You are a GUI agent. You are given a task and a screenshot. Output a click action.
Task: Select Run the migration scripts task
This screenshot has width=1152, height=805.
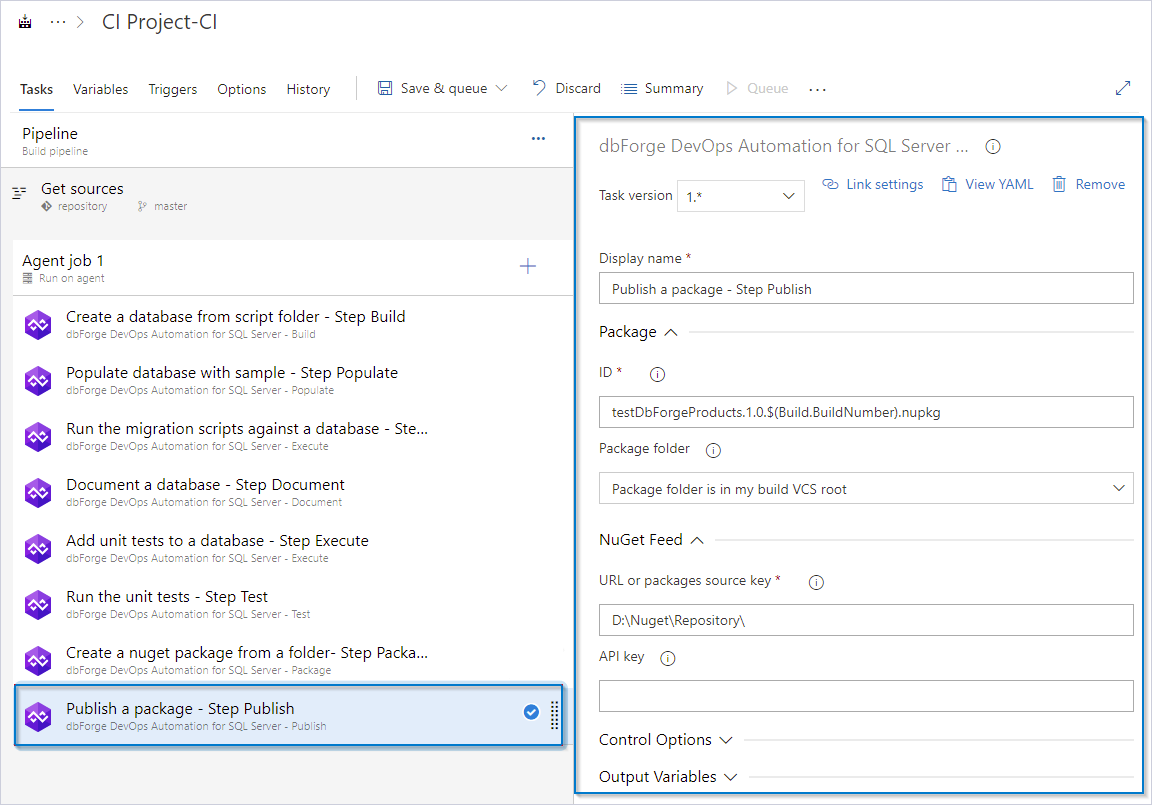(293, 436)
